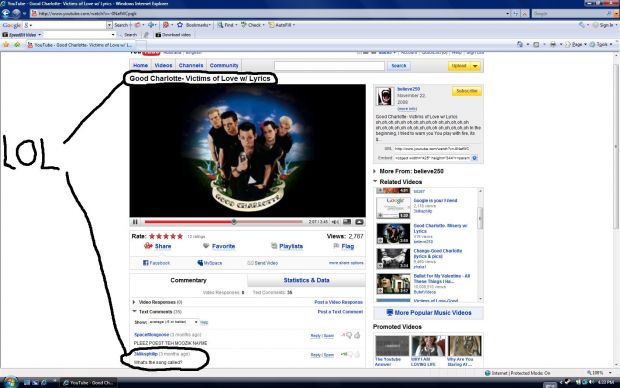Viewport: 620px width, 388px height.
Task: Click the browser Back button
Action: 6,13
